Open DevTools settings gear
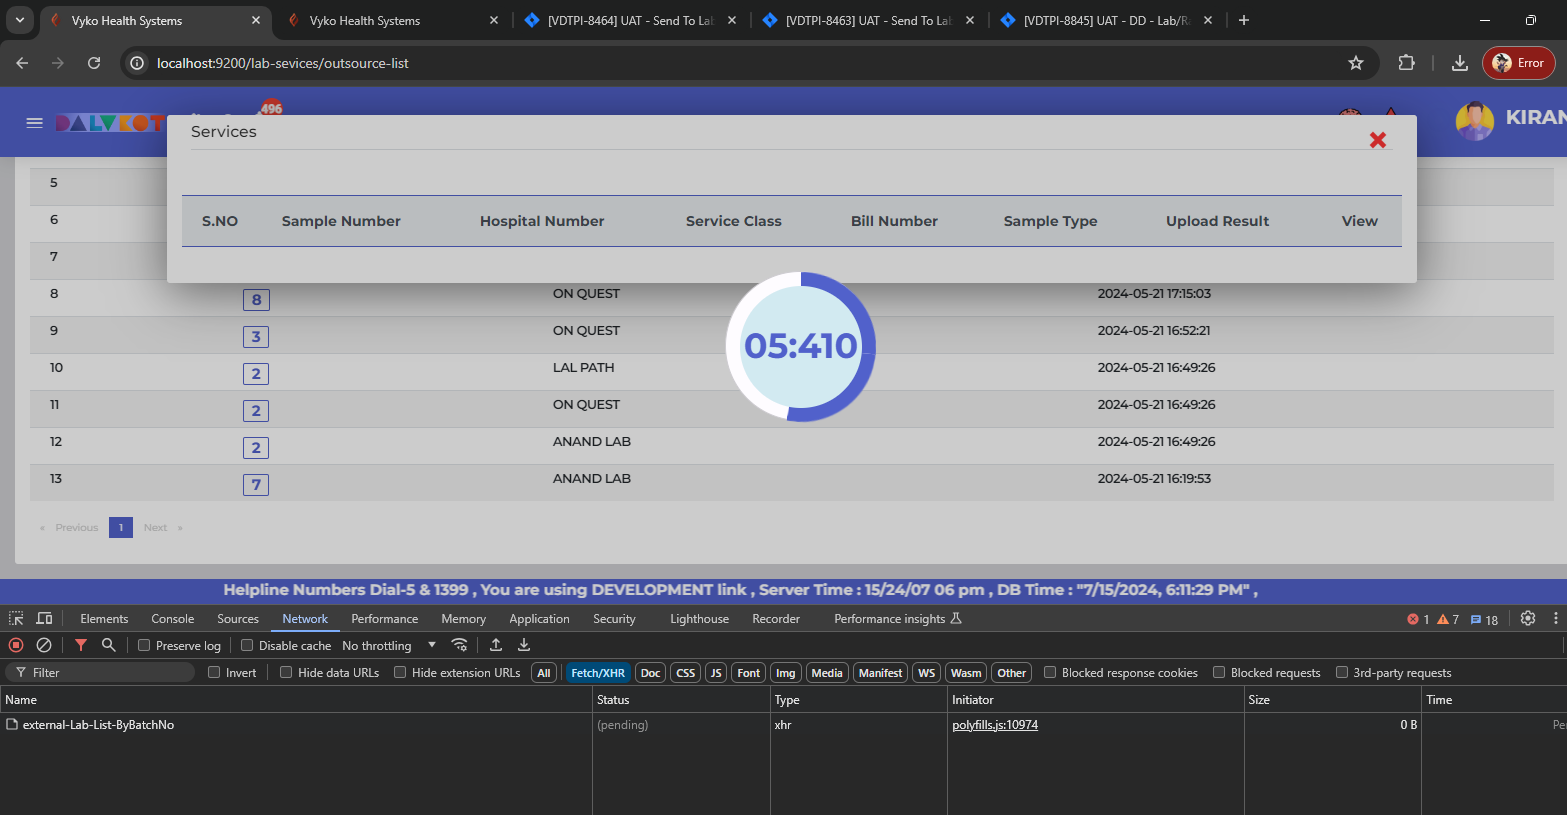The width and height of the screenshot is (1567, 815). coord(1527,619)
